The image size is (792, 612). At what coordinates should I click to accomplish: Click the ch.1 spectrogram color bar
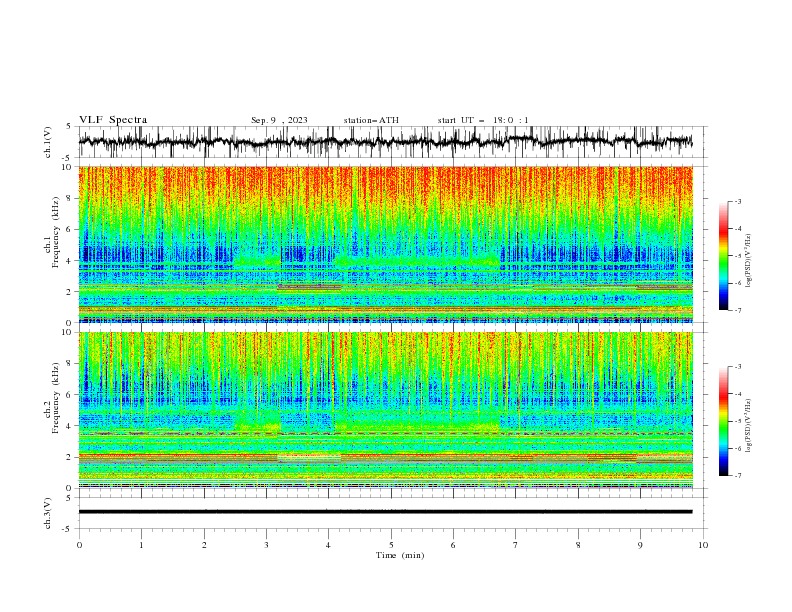coord(723,256)
